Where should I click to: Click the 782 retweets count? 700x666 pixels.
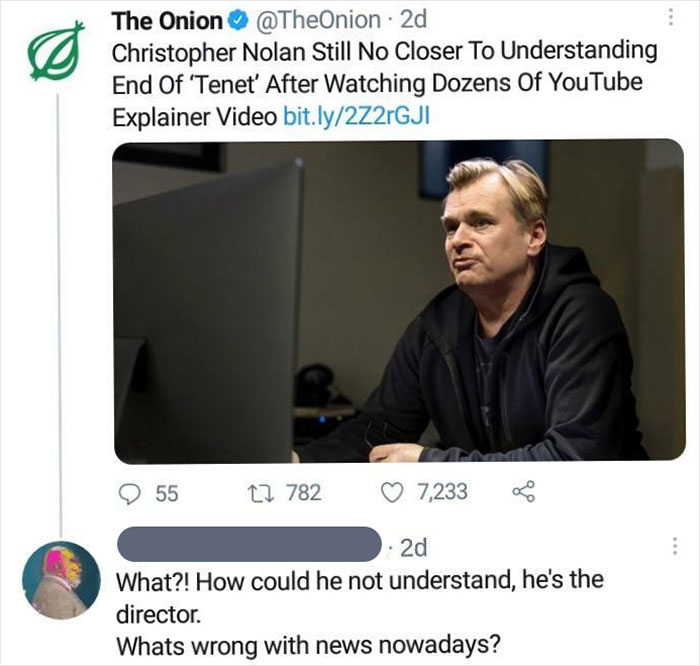pos(302,492)
